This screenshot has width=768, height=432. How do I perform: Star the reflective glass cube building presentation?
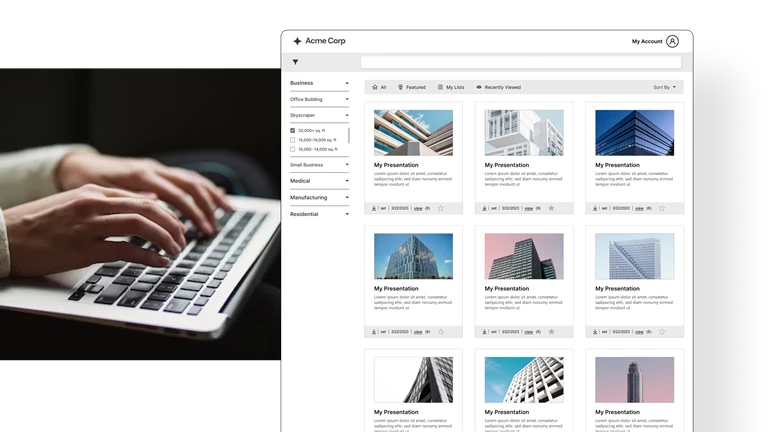pos(441,332)
